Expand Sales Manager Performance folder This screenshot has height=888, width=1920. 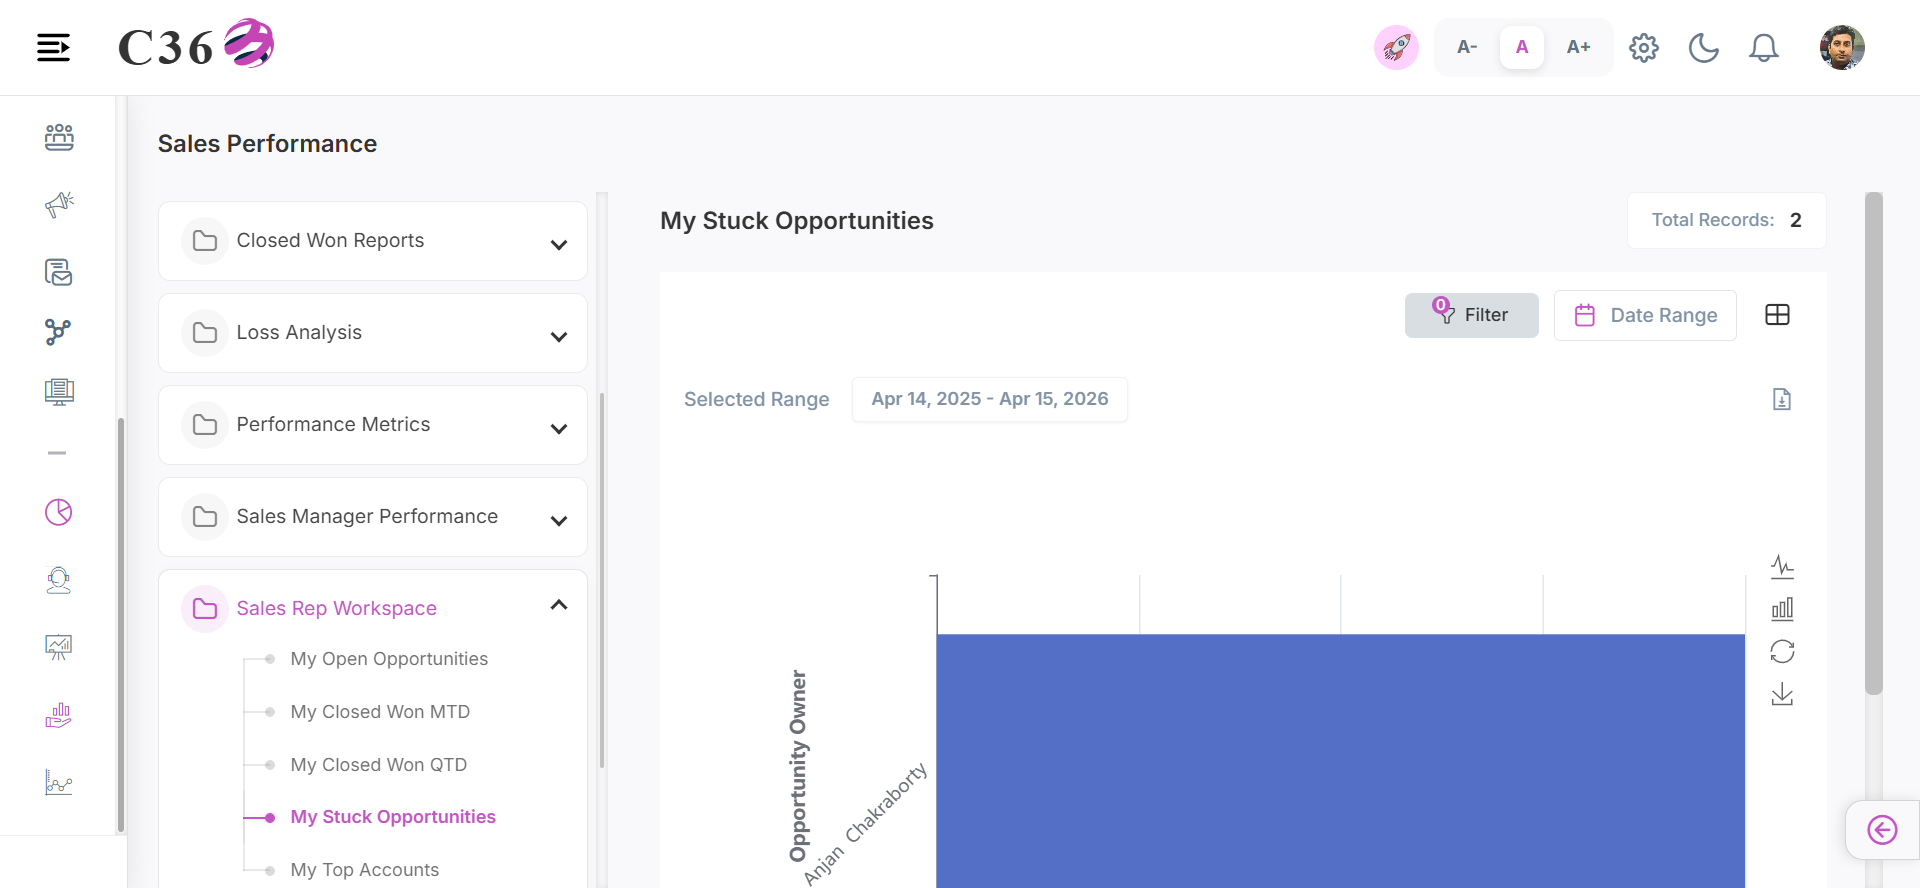click(x=373, y=517)
